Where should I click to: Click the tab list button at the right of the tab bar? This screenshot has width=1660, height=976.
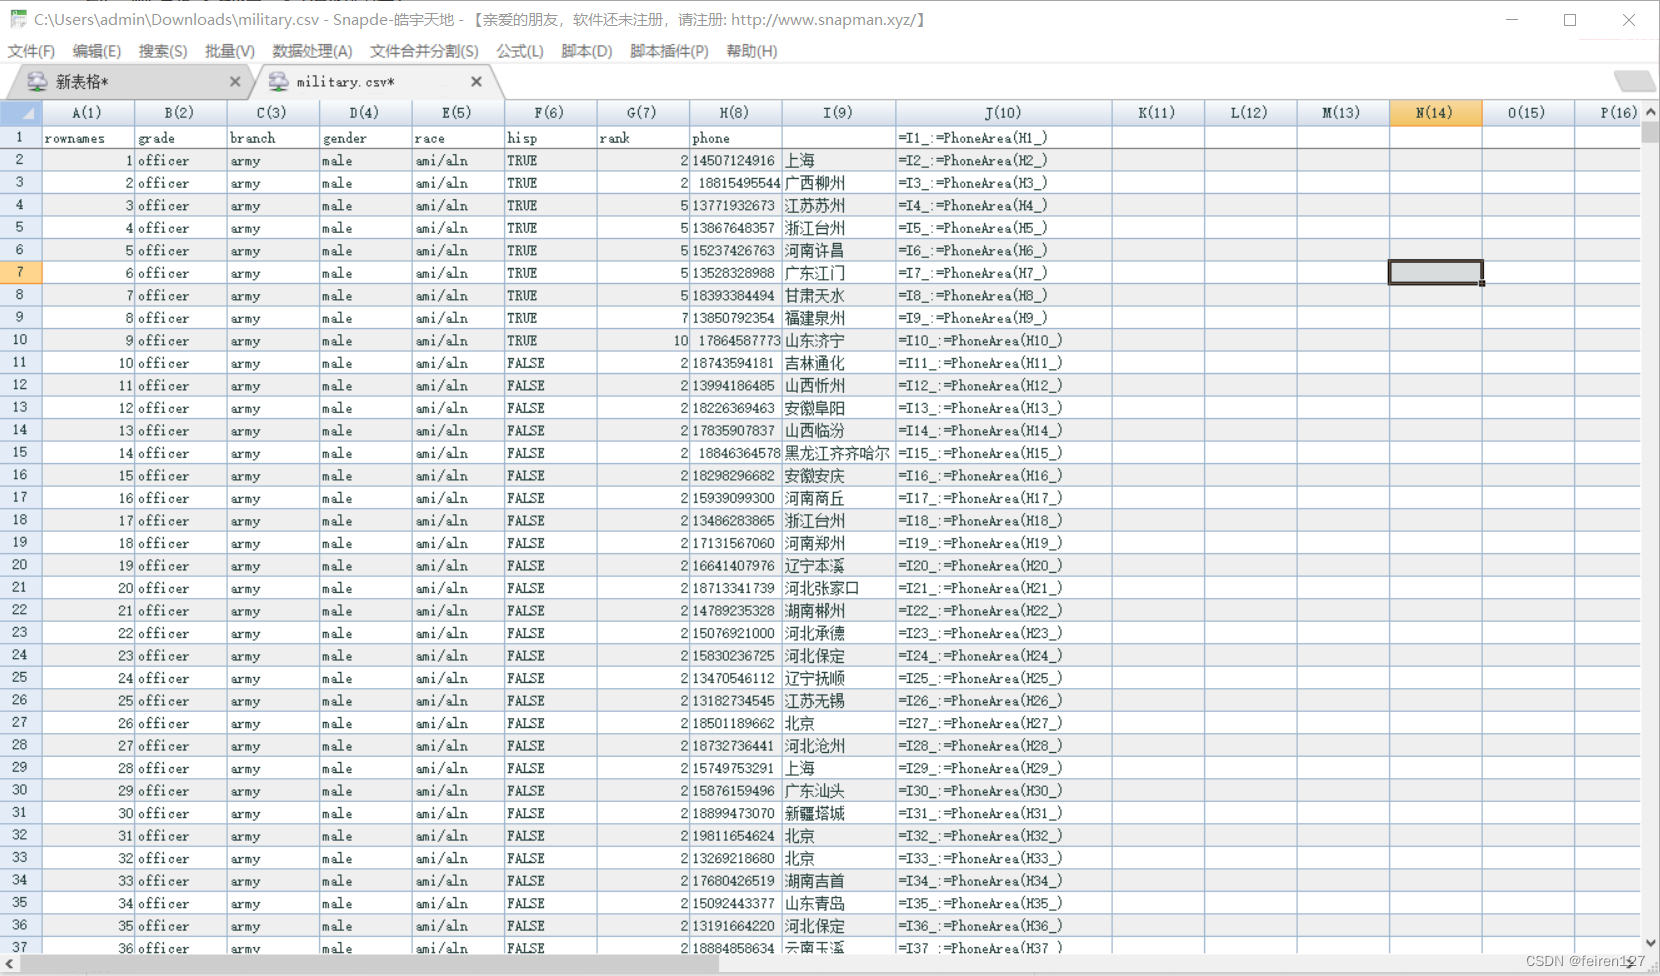1634,82
